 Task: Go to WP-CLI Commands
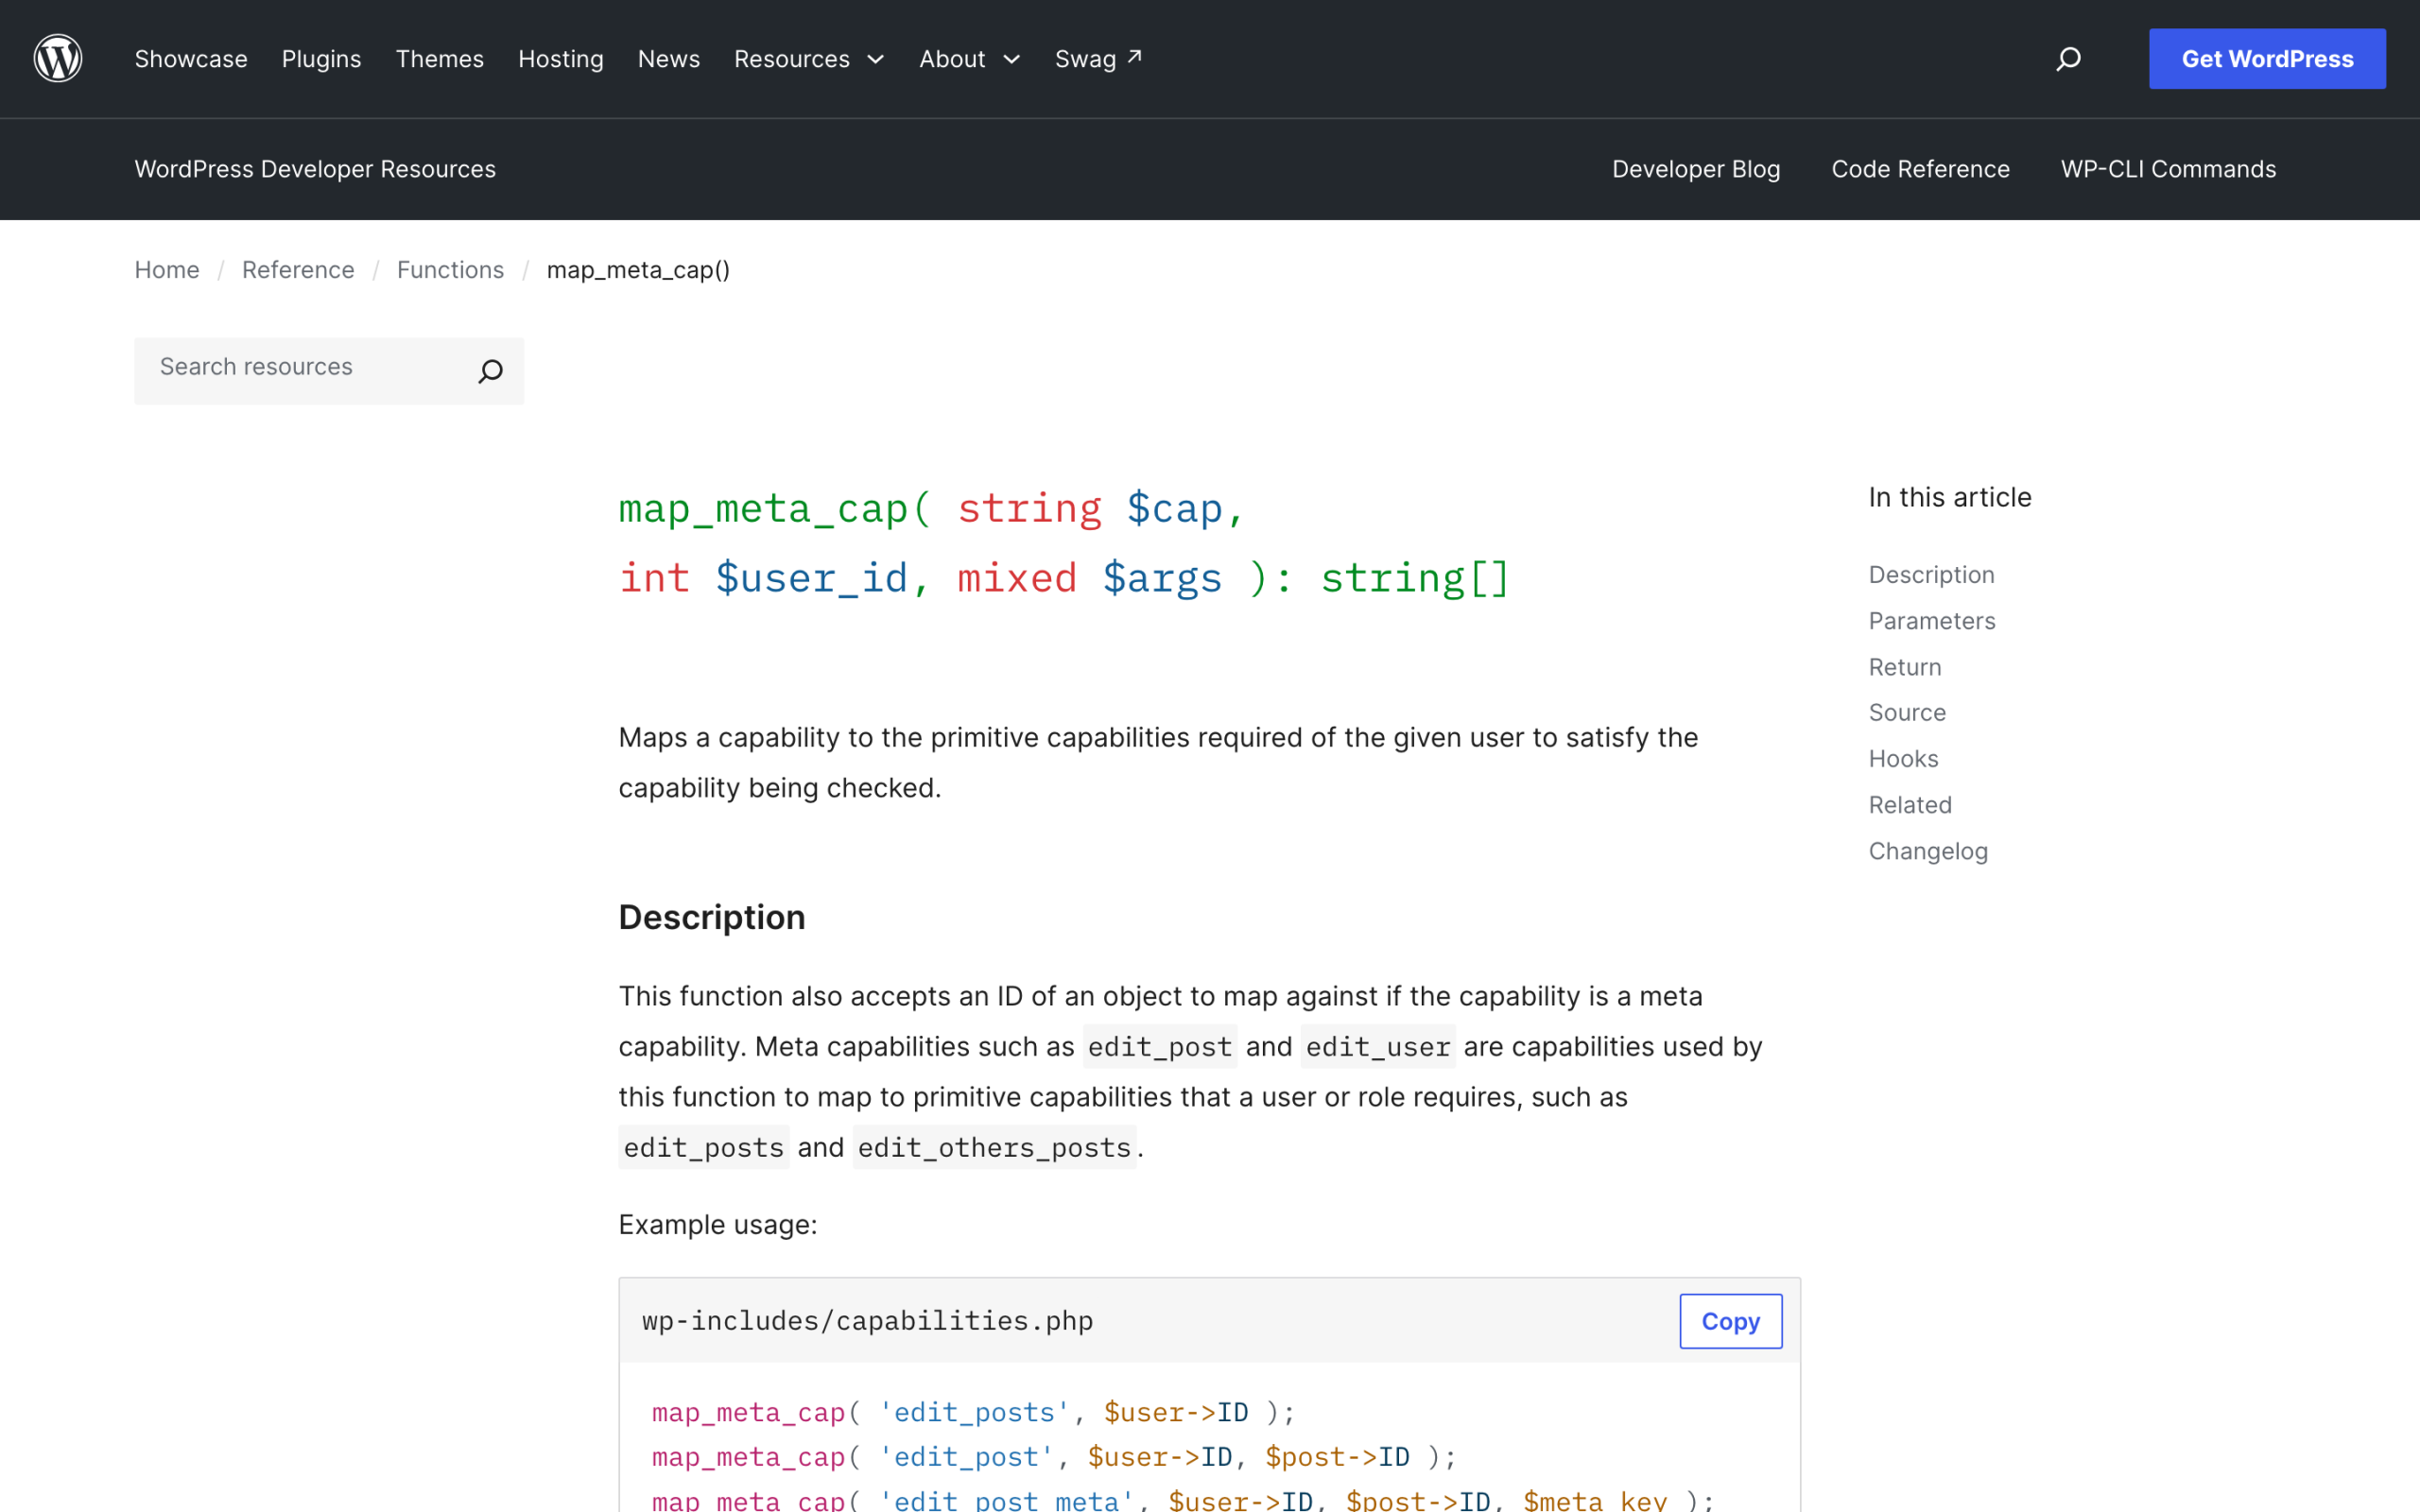point(2168,169)
